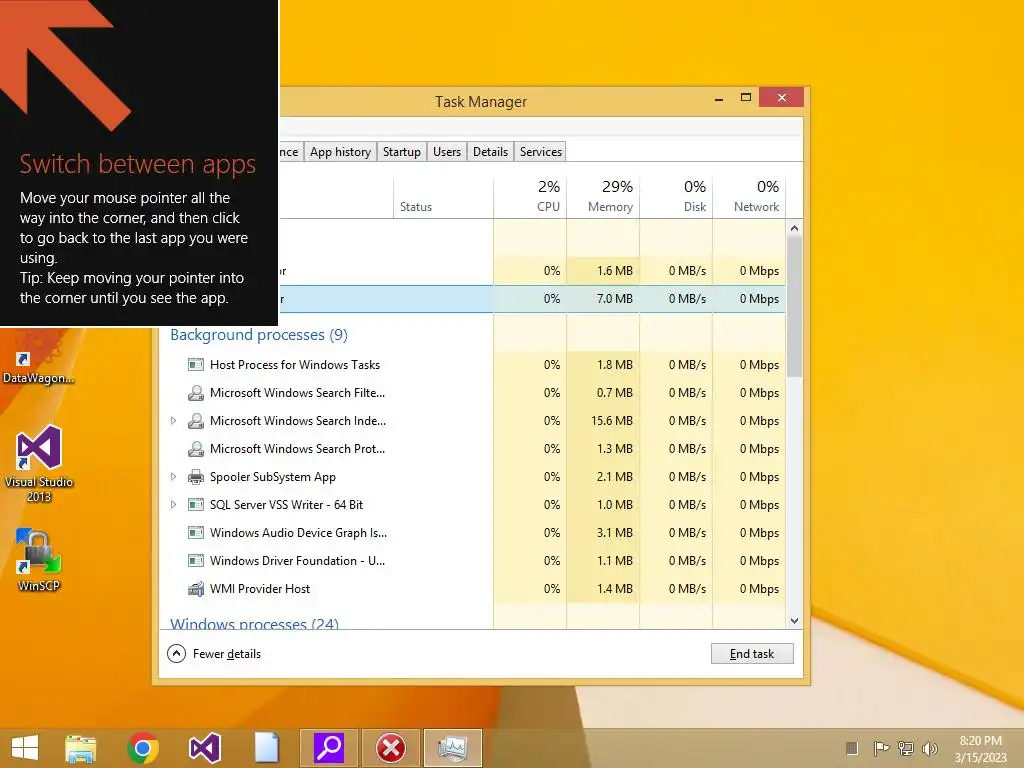Expand the Microsoft Windows Search Indexer row
The width and height of the screenshot is (1024, 768).
click(173, 421)
